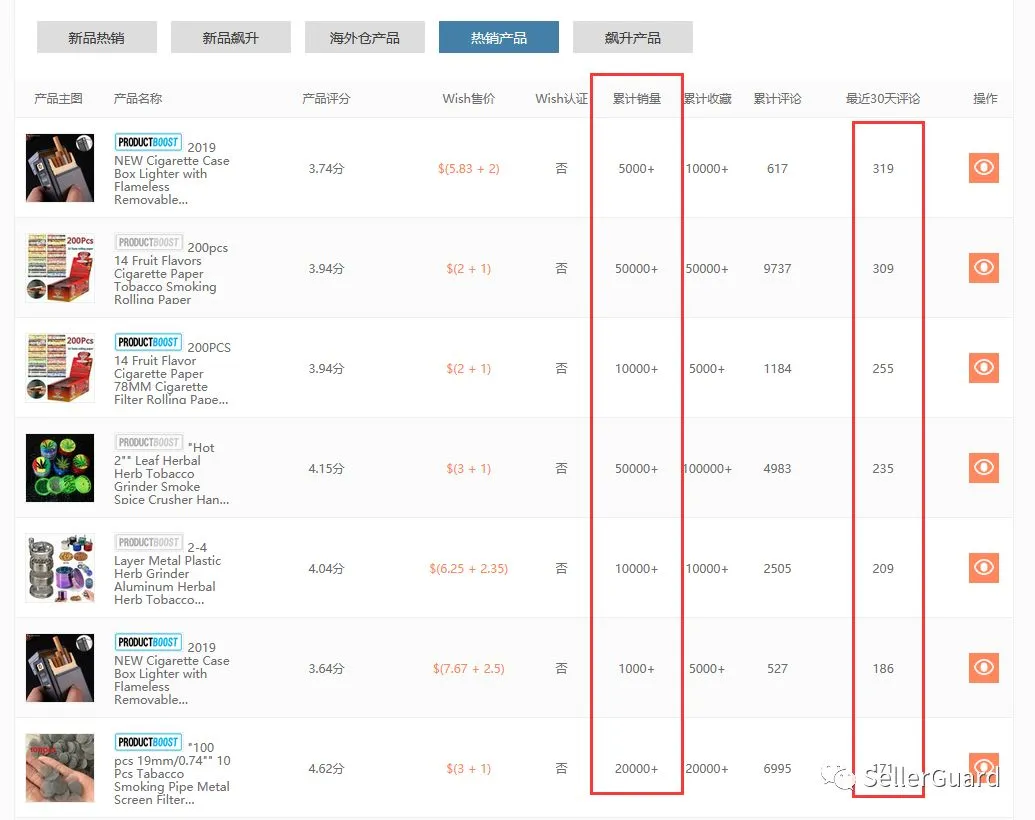Click herb grinder product thumbnail with green leaves
Screen dimensions: 1035x820
coord(60,467)
